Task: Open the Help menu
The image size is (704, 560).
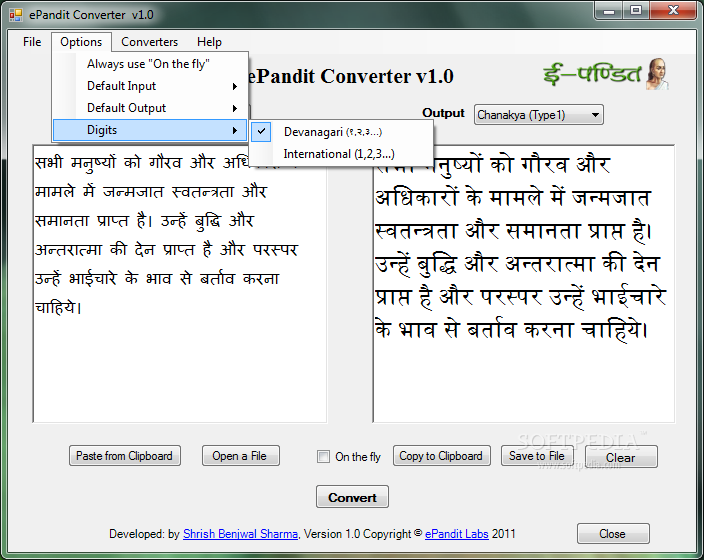Action: coord(209,42)
